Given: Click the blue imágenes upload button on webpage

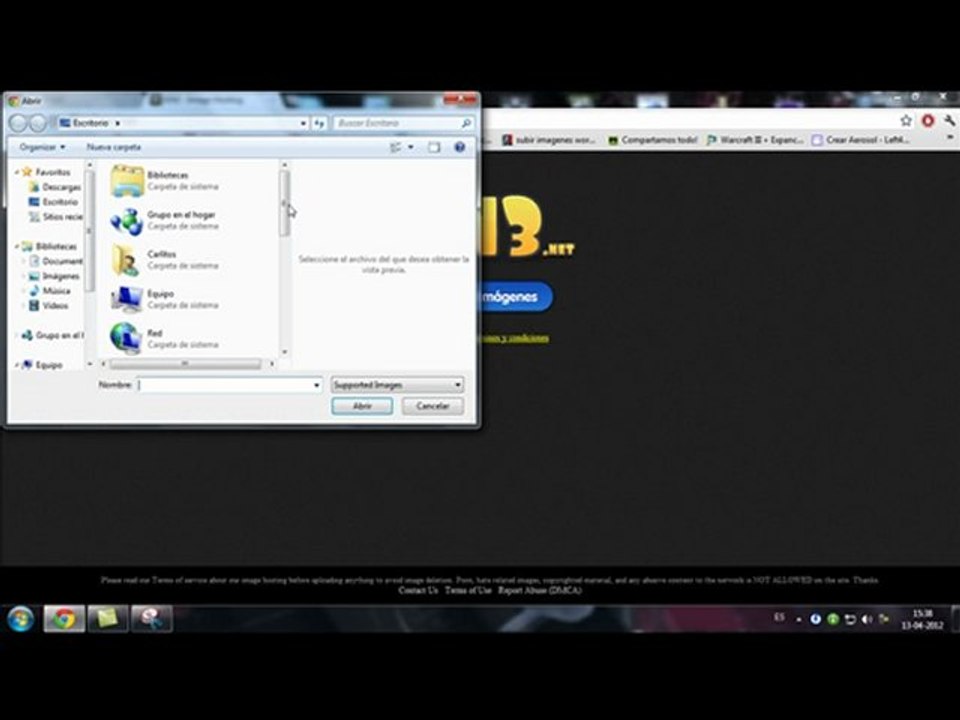Looking at the screenshot, I should tap(515, 297).
